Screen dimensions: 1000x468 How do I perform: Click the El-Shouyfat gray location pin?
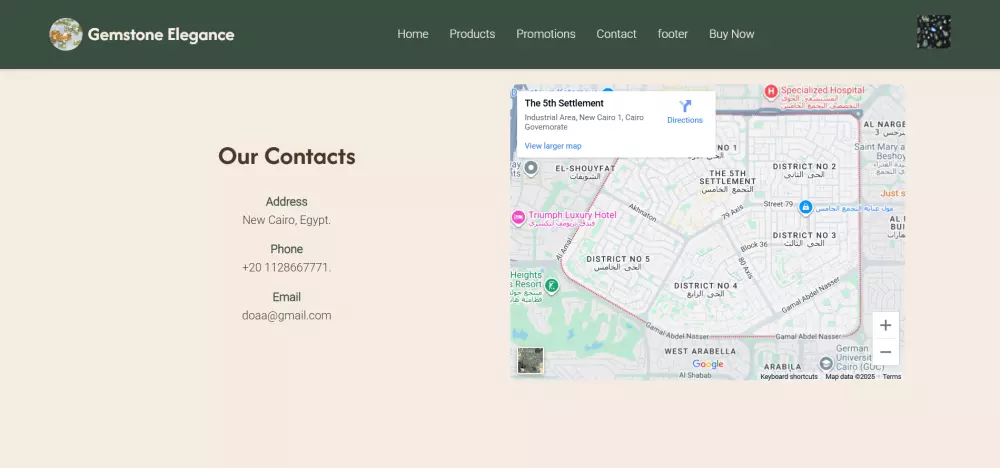(x=531, y=169)
